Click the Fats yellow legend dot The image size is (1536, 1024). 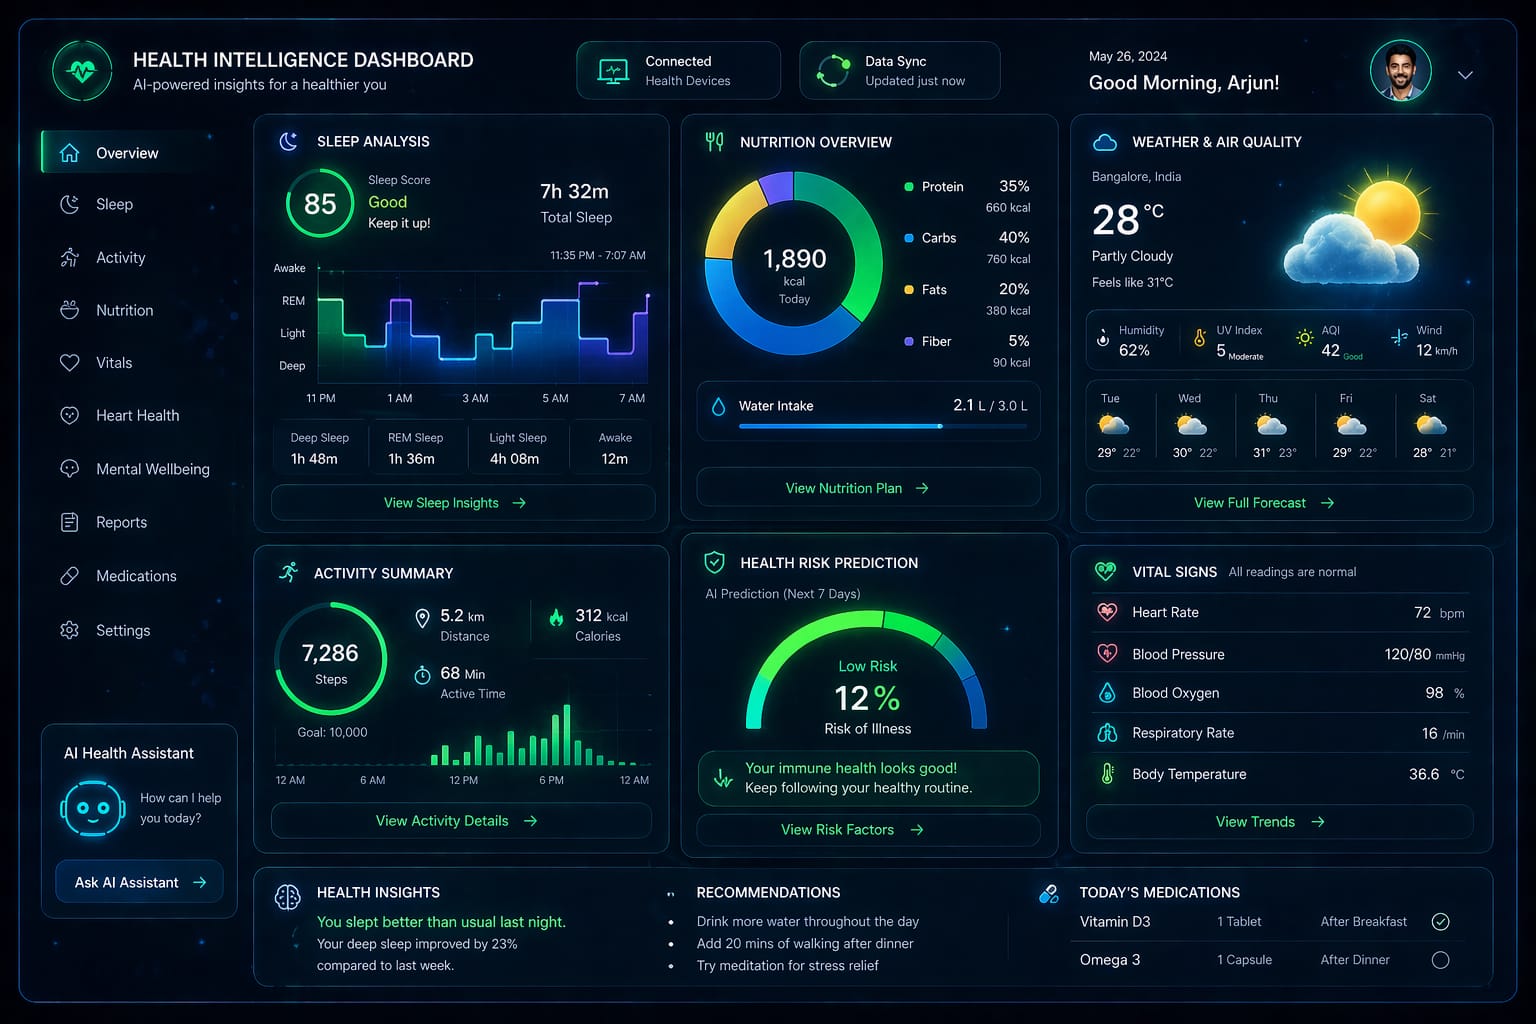[909, 289]
